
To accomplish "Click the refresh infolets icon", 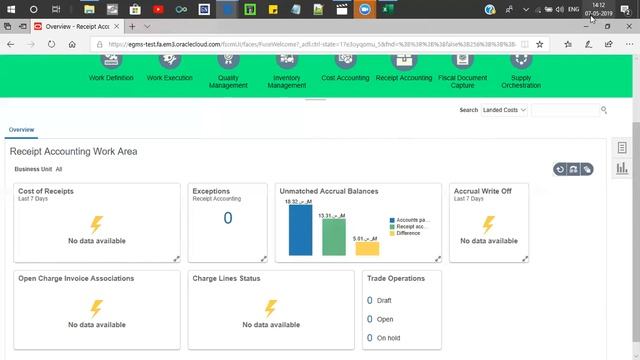I will point(560,169).
